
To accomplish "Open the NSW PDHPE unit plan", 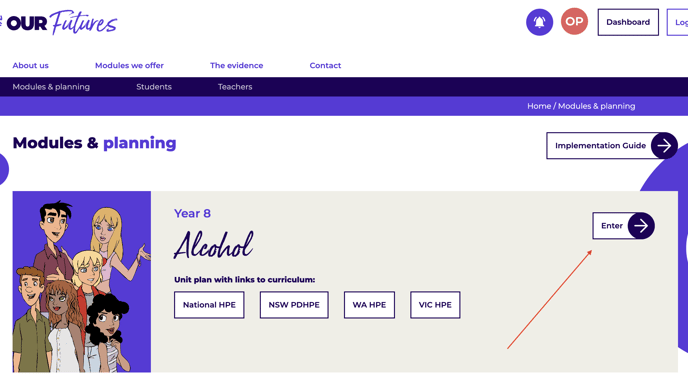I will tap(294, 305).
